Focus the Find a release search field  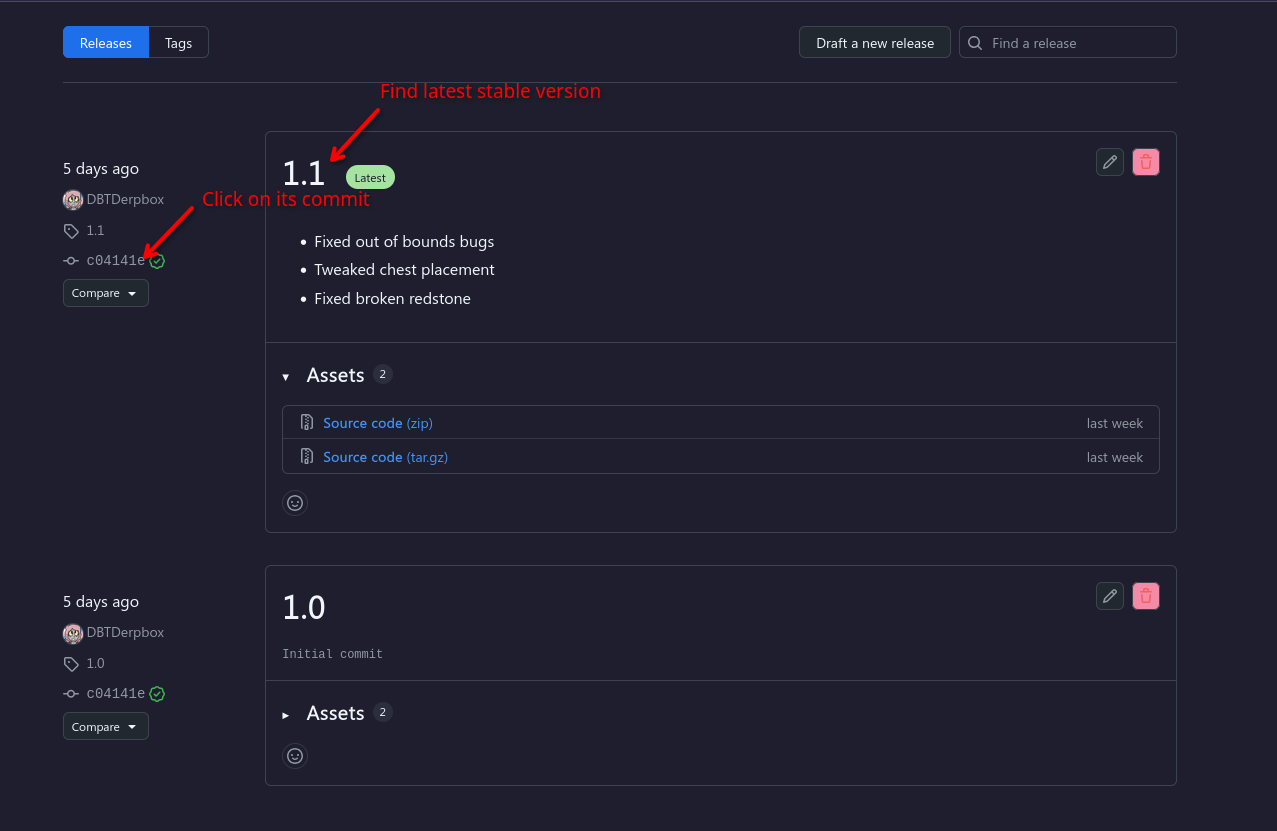1068,43
